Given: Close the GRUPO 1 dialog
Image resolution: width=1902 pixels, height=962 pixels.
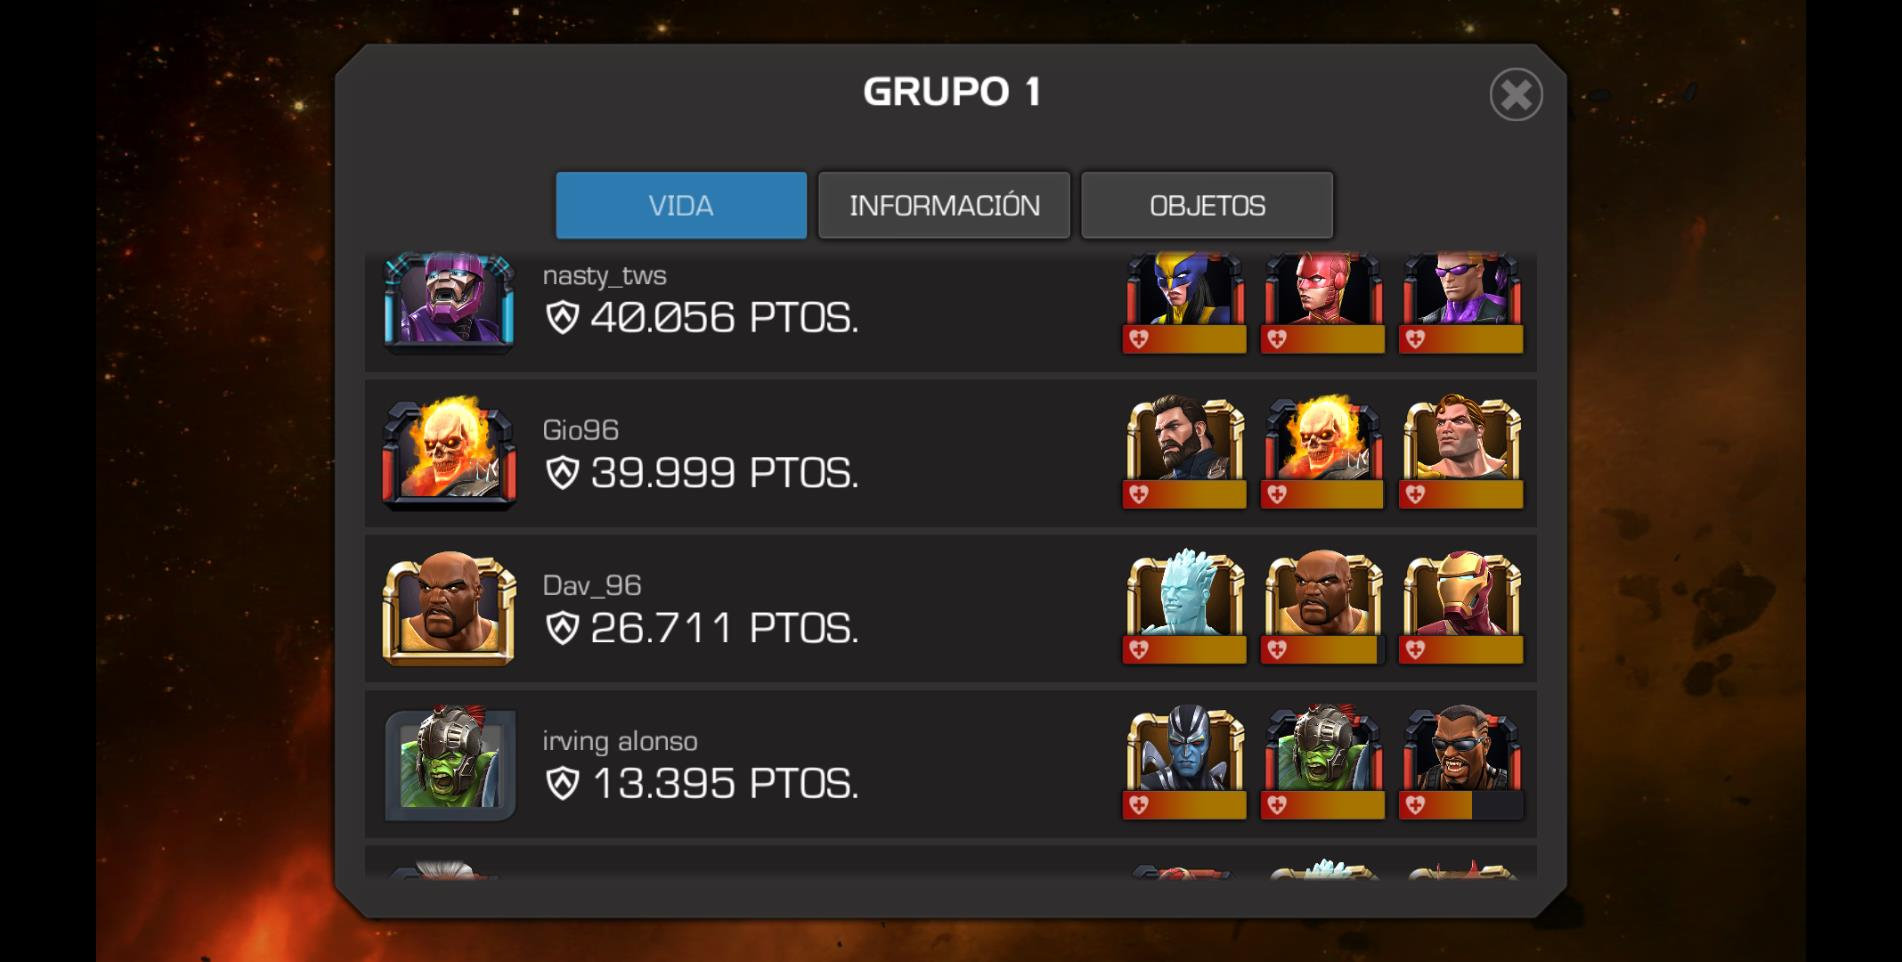Looking at the screenshot, I should (x=1516, y=95).
